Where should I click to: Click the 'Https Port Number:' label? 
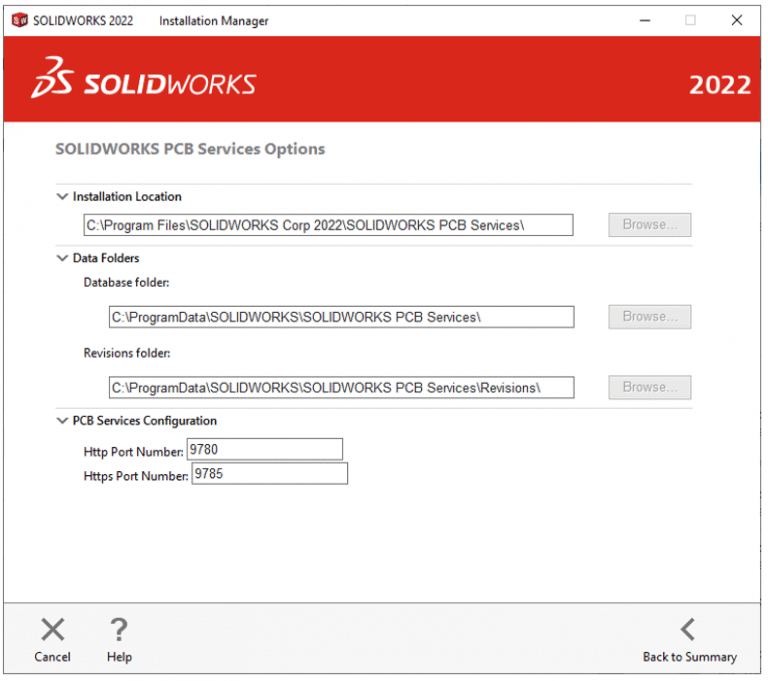pos(136,476)
